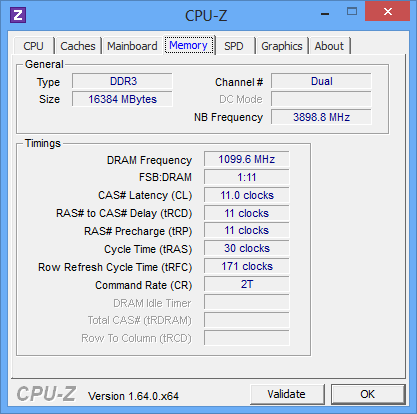The height and width of the screenshot is (414, 417).
Task: Click the DRAM Frequency value field
Action: [247, 159]
